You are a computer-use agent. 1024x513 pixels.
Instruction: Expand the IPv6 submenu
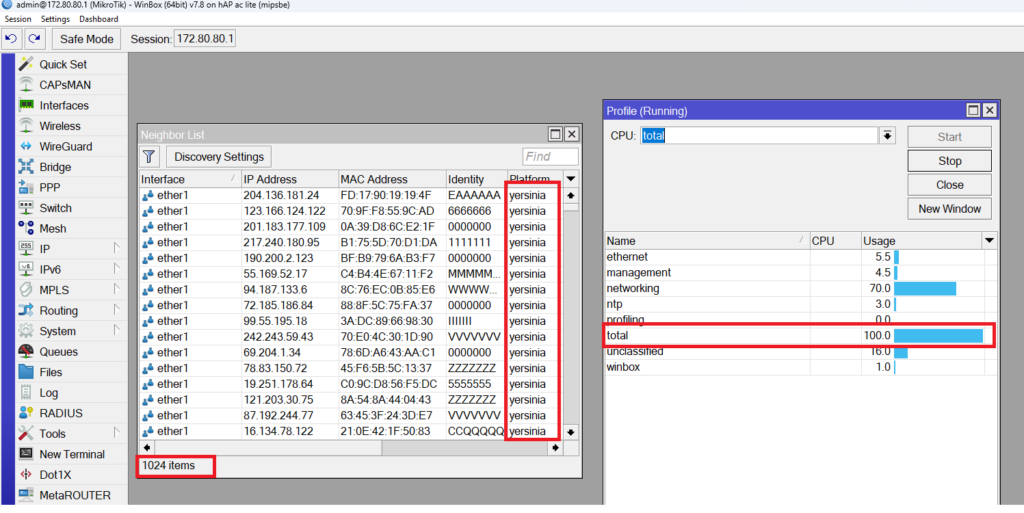[116, 269]
